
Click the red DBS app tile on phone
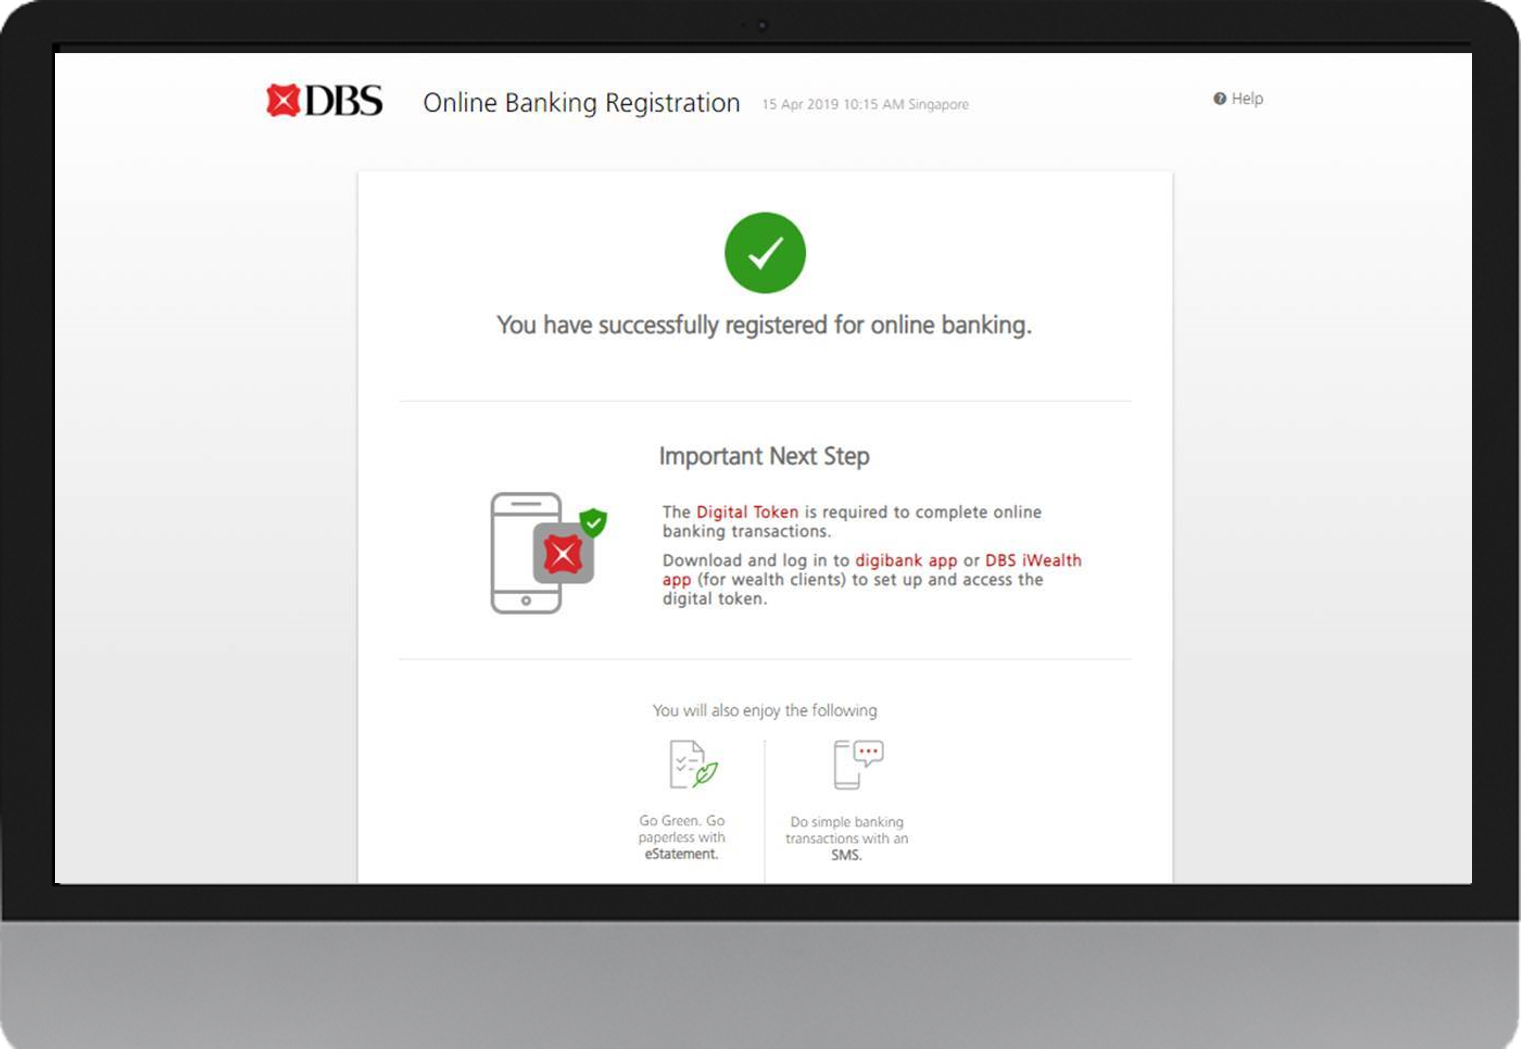point(563,553)
